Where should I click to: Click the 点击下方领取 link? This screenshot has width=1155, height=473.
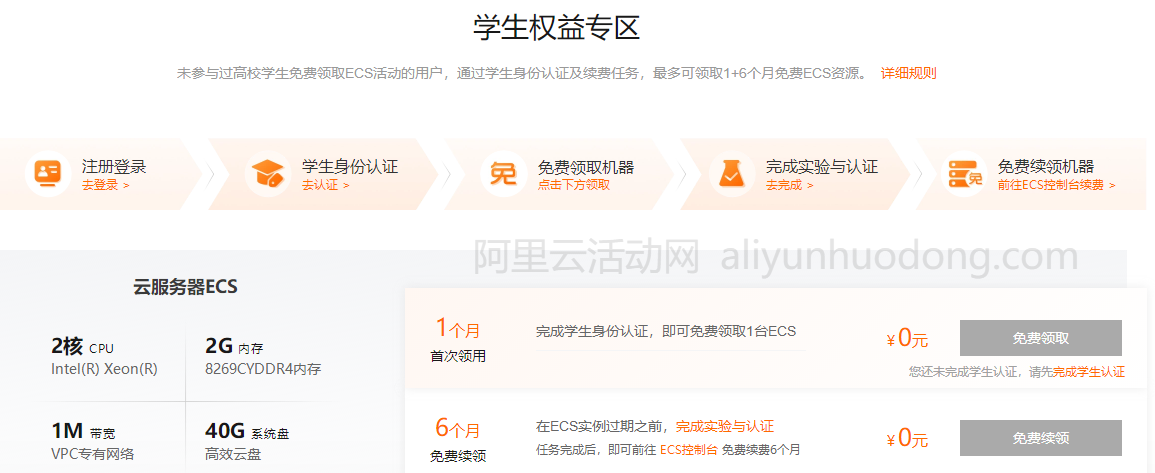574,185
